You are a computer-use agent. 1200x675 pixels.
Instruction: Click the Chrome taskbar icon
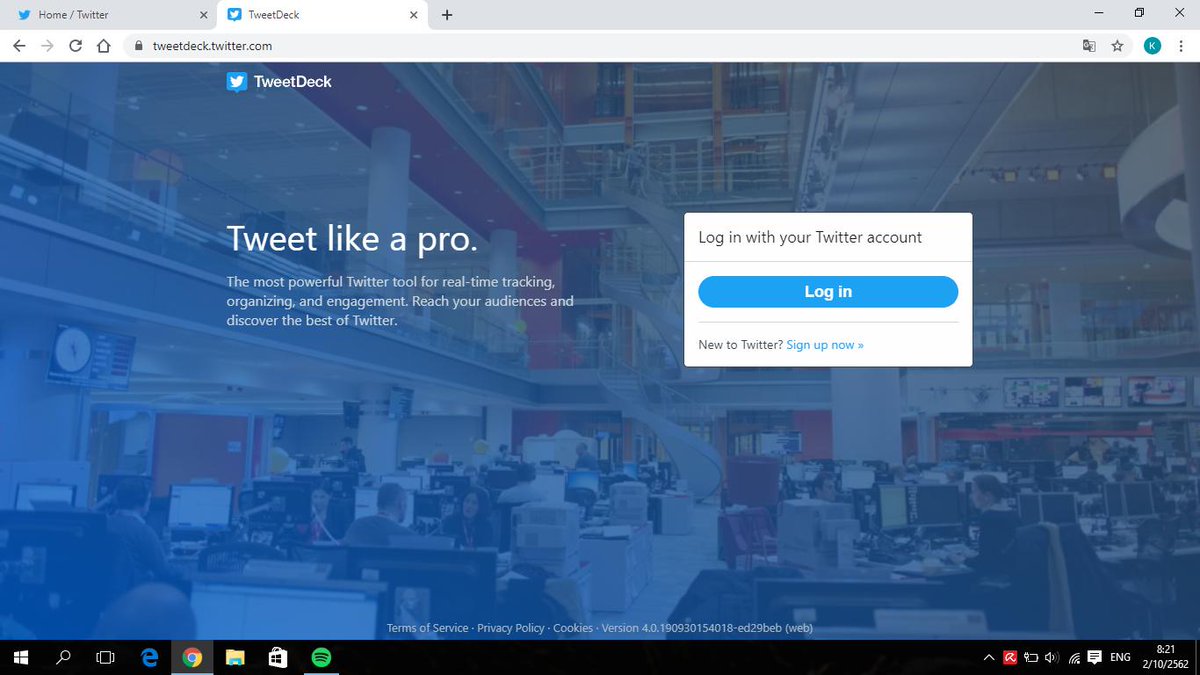click(192, 657)
